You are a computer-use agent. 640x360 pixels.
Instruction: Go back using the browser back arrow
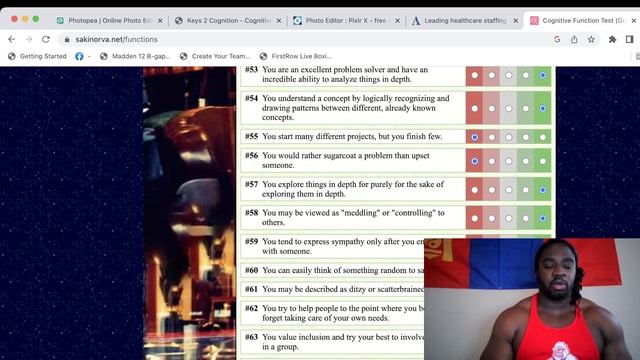click(x=11, y=39)
